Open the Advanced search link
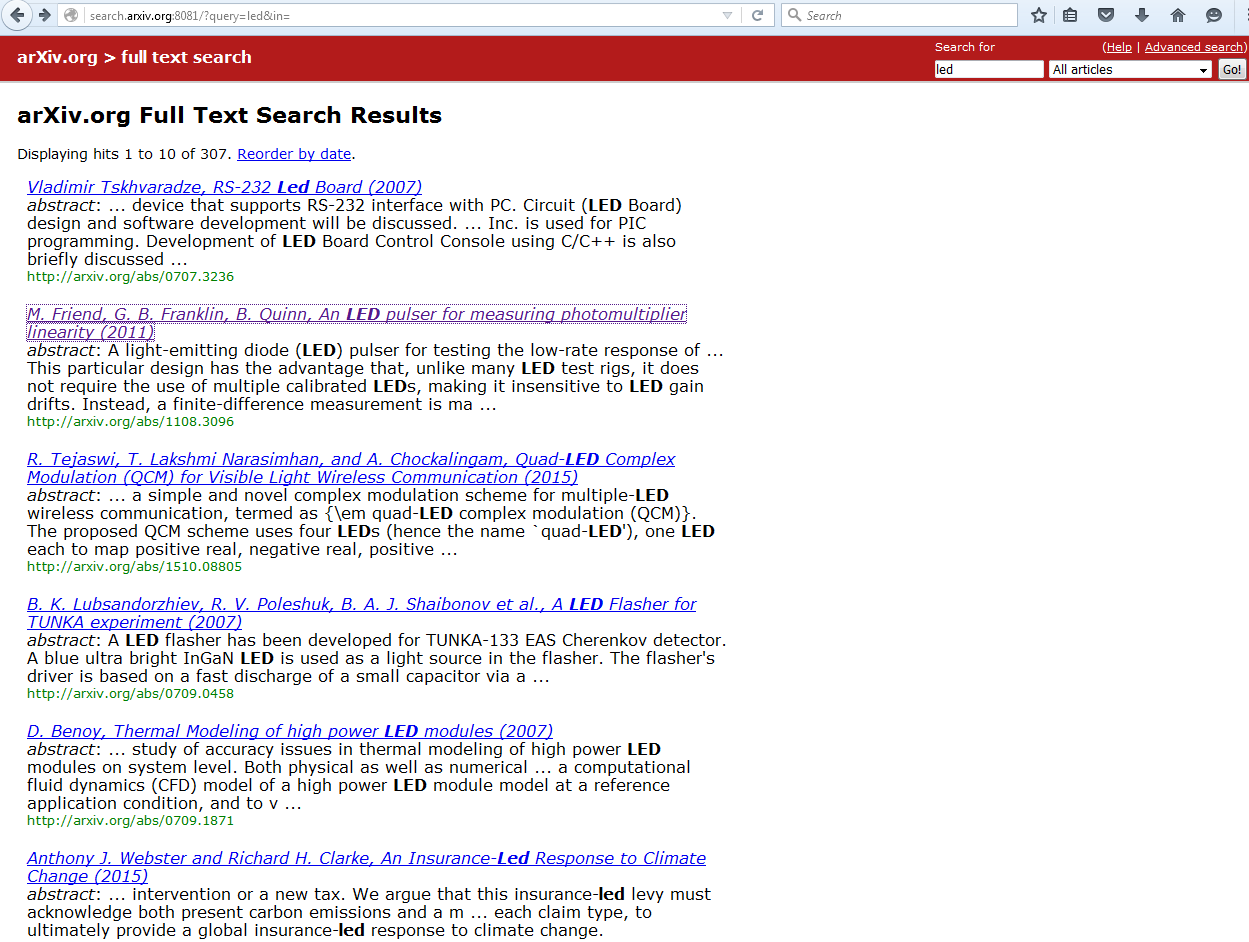The width and height of the screenshot is (1249, 942). click(1194, 47)
